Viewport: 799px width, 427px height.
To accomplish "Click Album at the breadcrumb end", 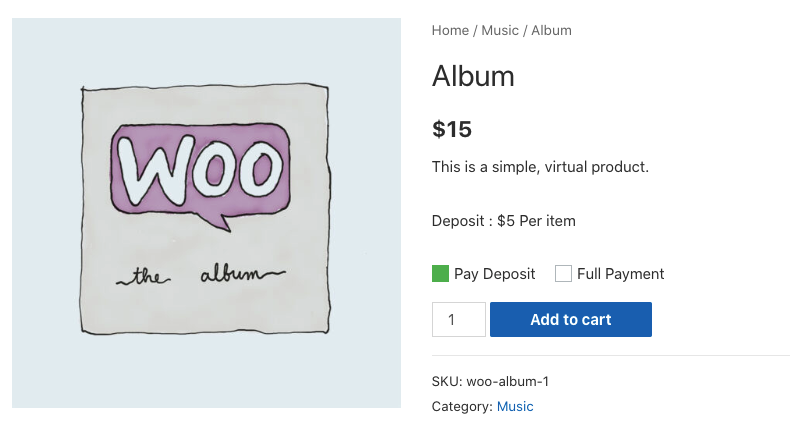I will 551,30.
